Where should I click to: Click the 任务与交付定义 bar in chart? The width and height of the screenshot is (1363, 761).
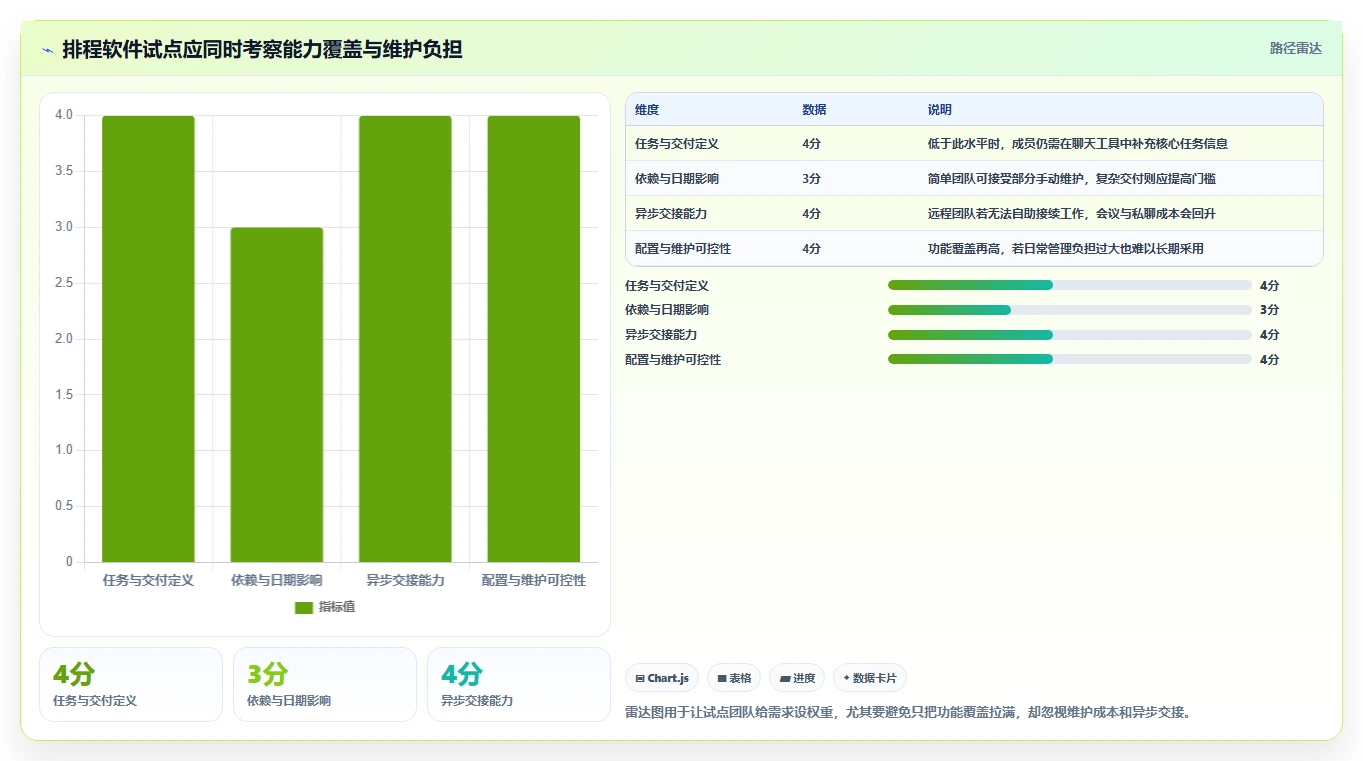148,339
